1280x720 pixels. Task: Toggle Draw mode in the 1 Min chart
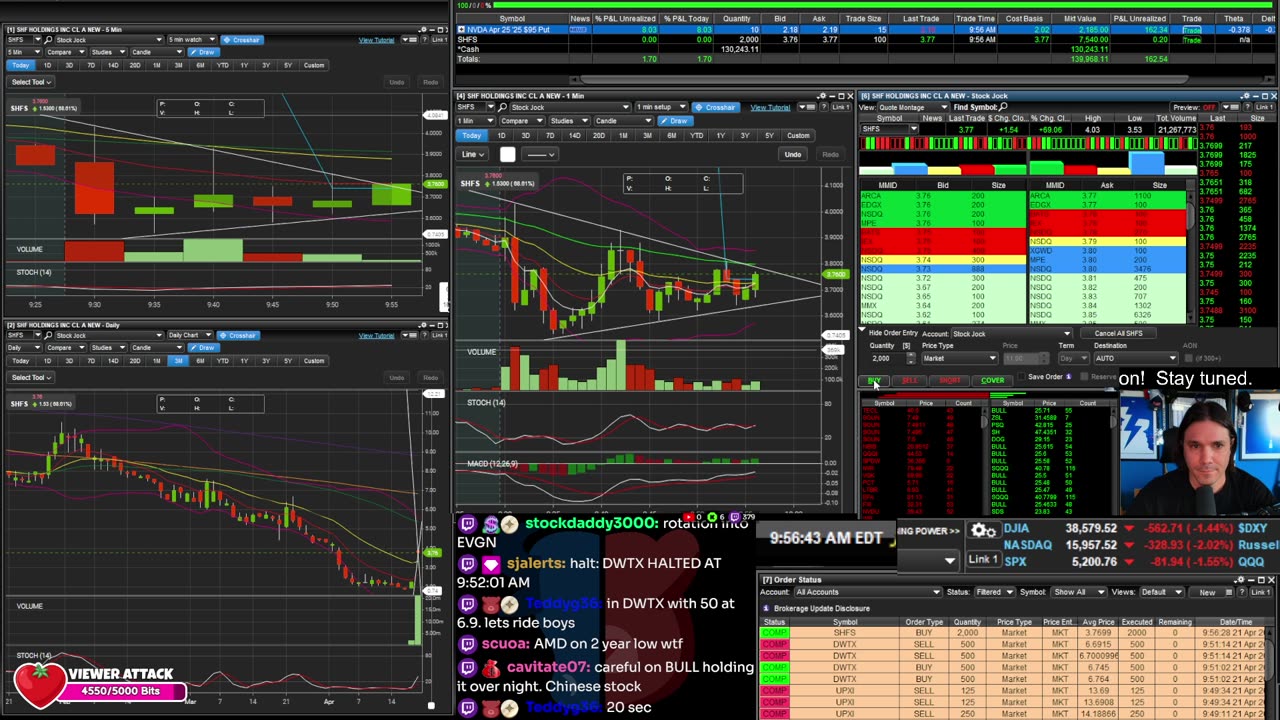(x=676, y=121)
